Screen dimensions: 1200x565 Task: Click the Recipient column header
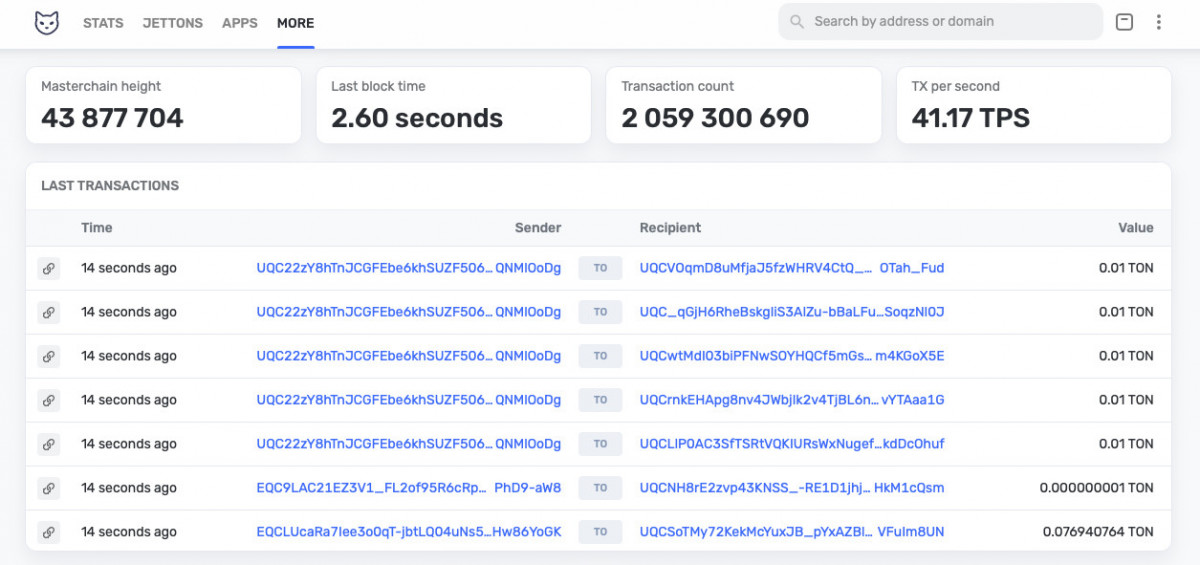(671, 228)
